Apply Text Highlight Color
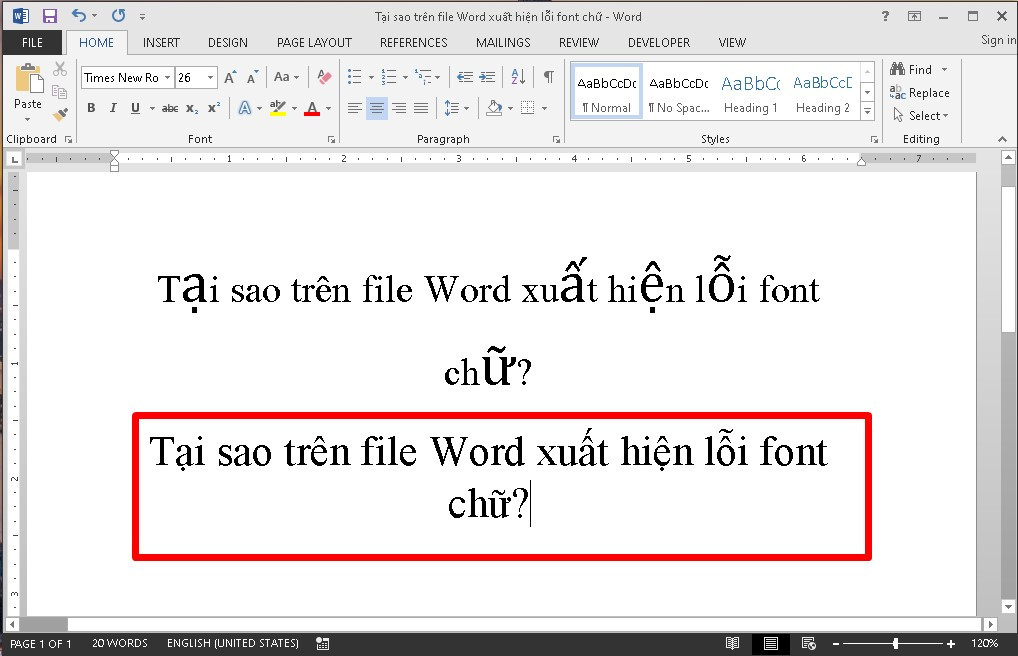Screen dimensions: 1018x656 click(278, 108)
